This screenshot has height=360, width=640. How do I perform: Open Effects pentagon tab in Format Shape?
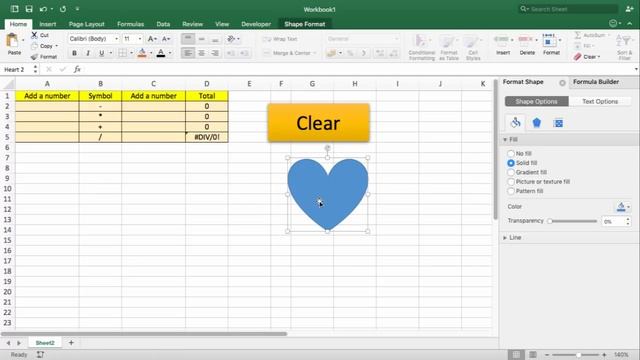[537, 122]
